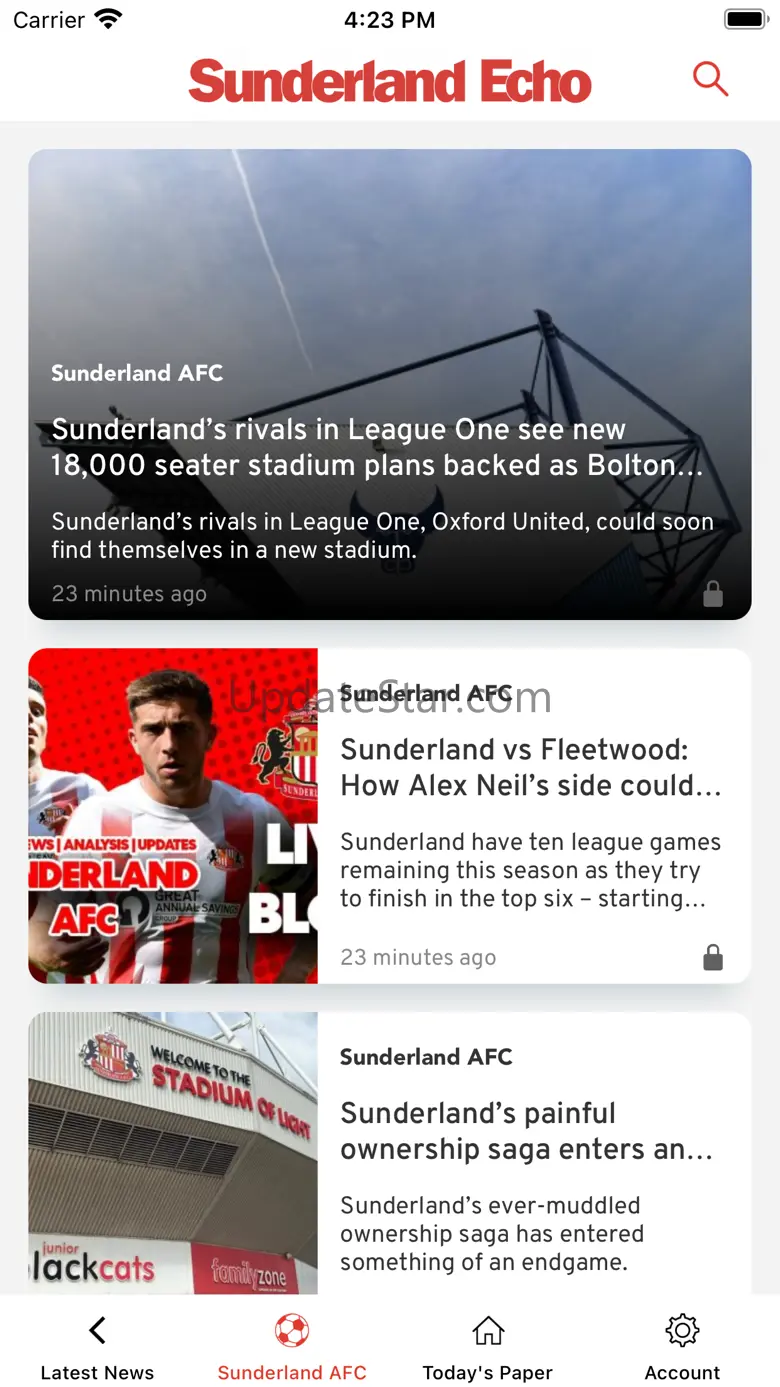Tap the Sunderland Echo logo
780x1387 pixels.
point(390,81)
